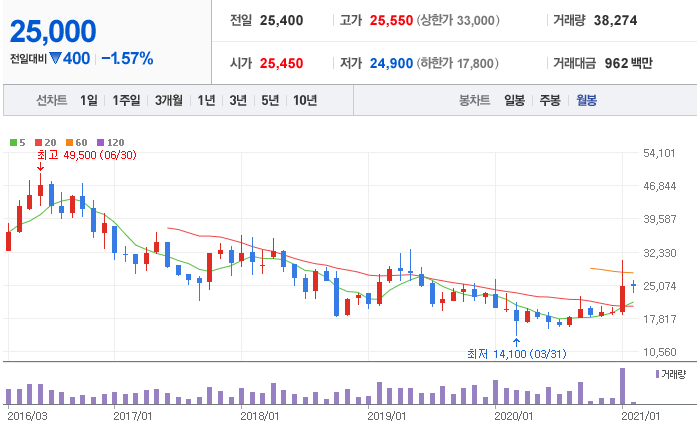Click the 2020/01 x-axis date label

tap(513, 416)
